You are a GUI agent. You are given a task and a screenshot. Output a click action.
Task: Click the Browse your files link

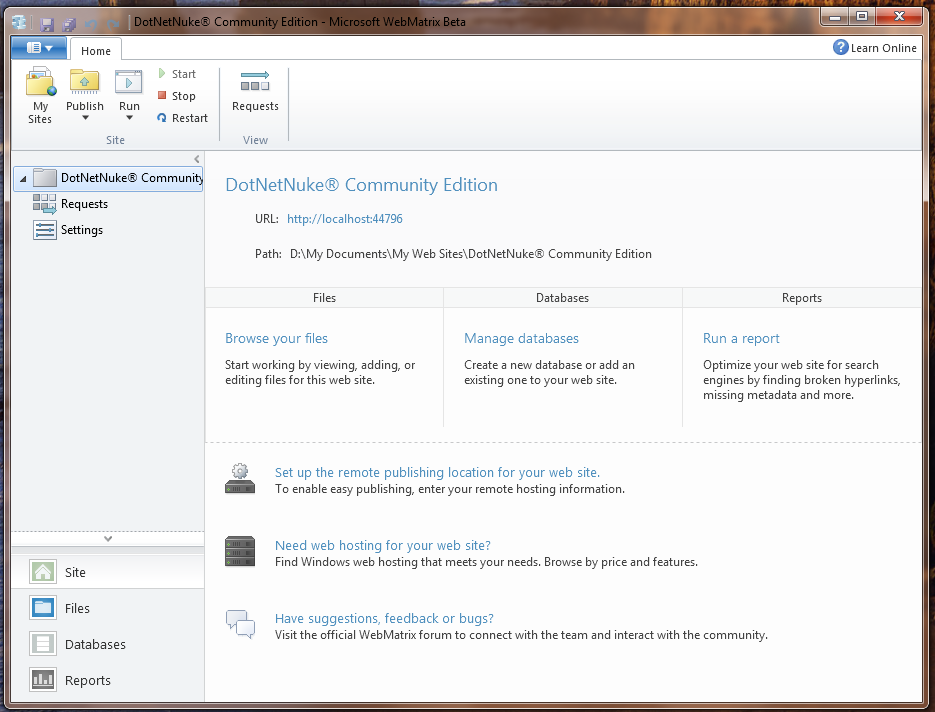[276, 339]
